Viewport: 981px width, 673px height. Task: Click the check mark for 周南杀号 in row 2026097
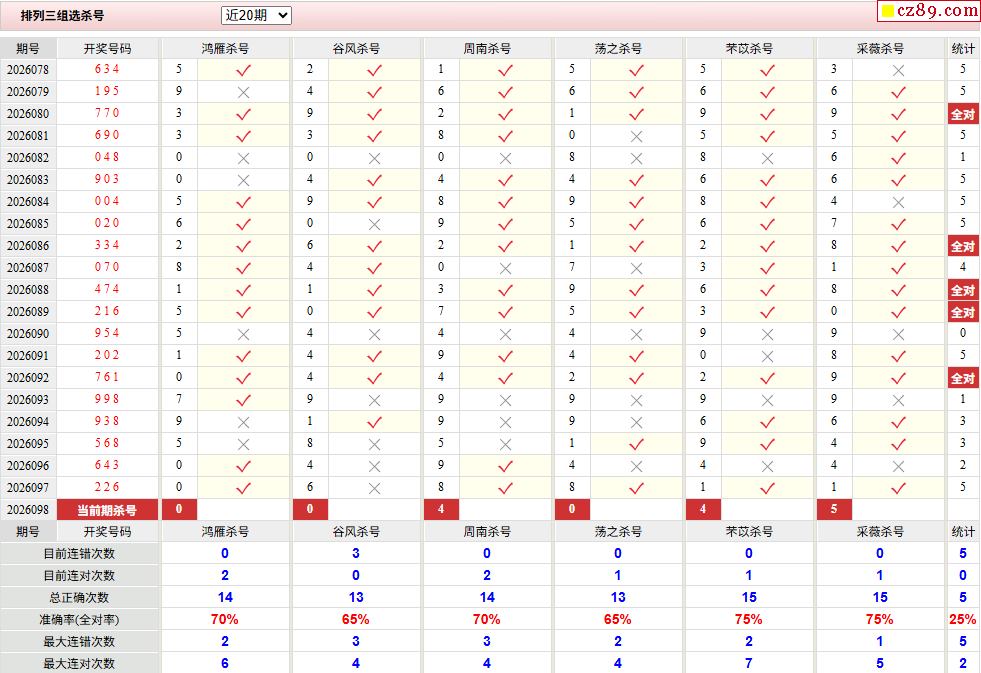click(505, 488)
